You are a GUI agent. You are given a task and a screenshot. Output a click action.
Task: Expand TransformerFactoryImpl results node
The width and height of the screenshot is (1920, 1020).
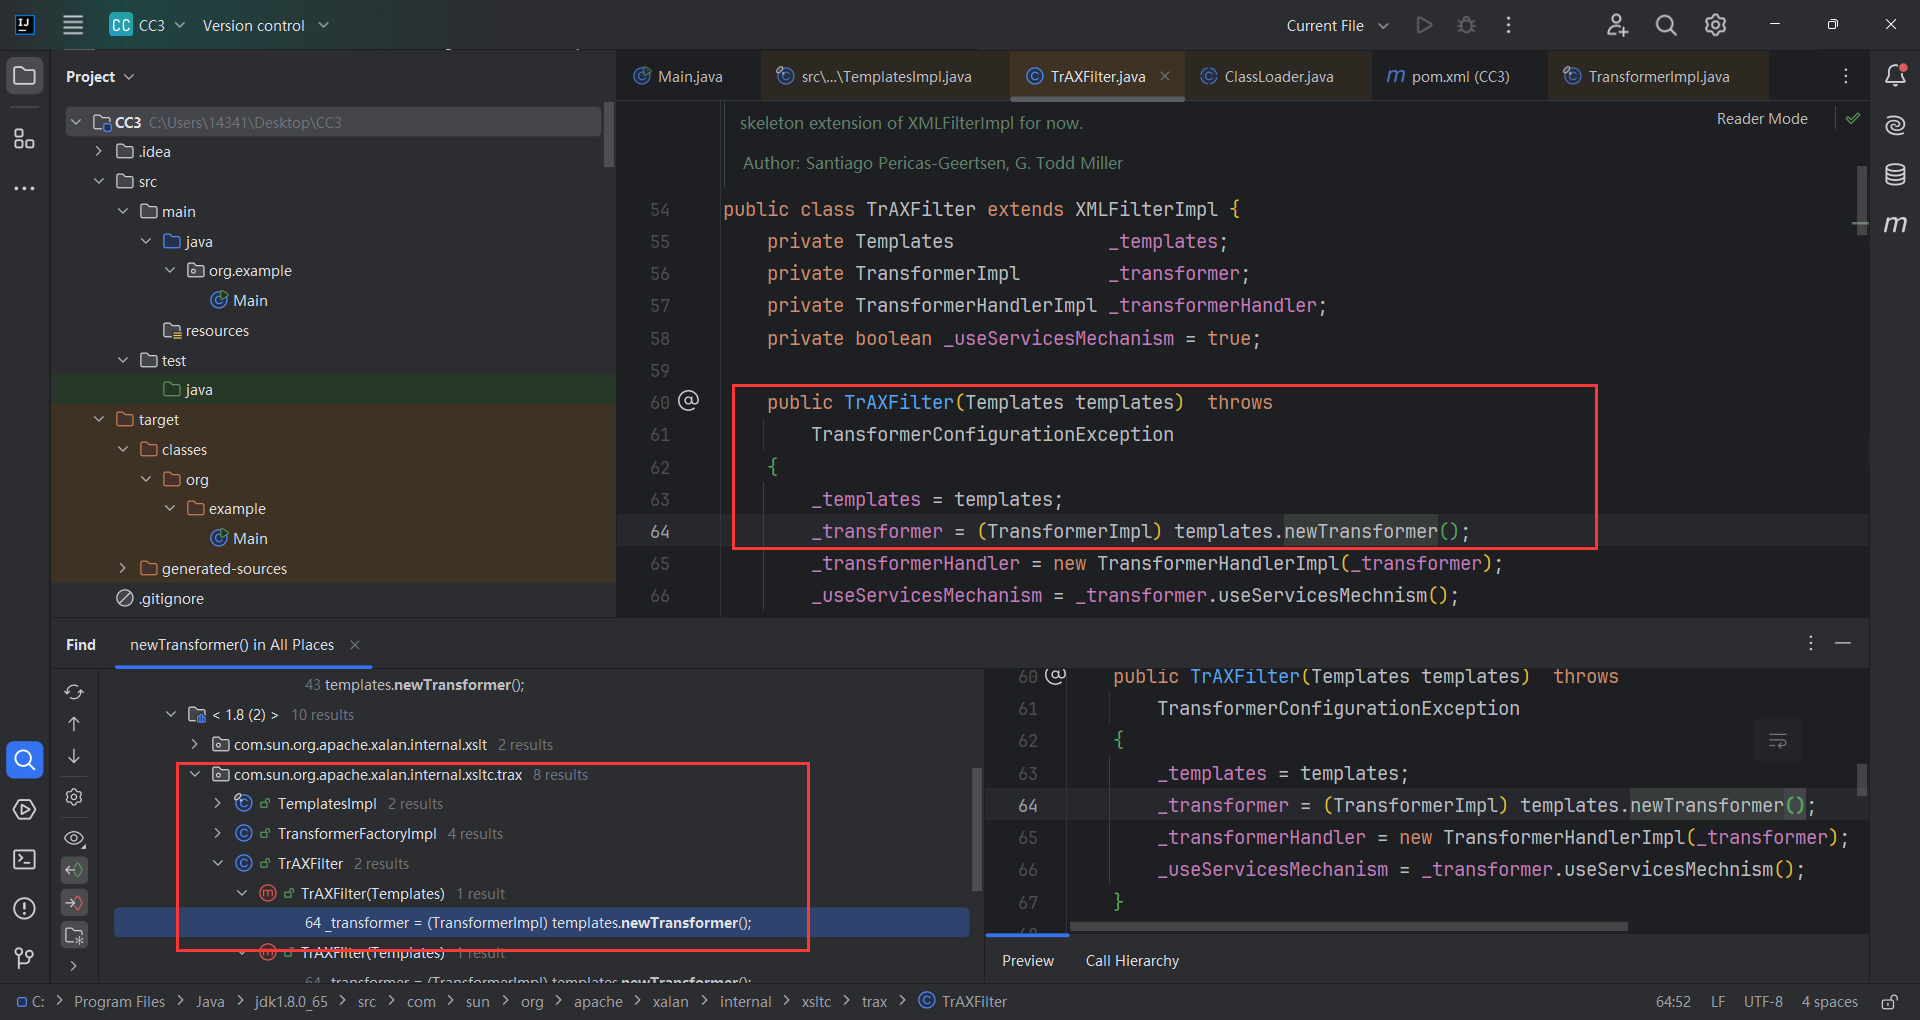[x=217, y=834]
